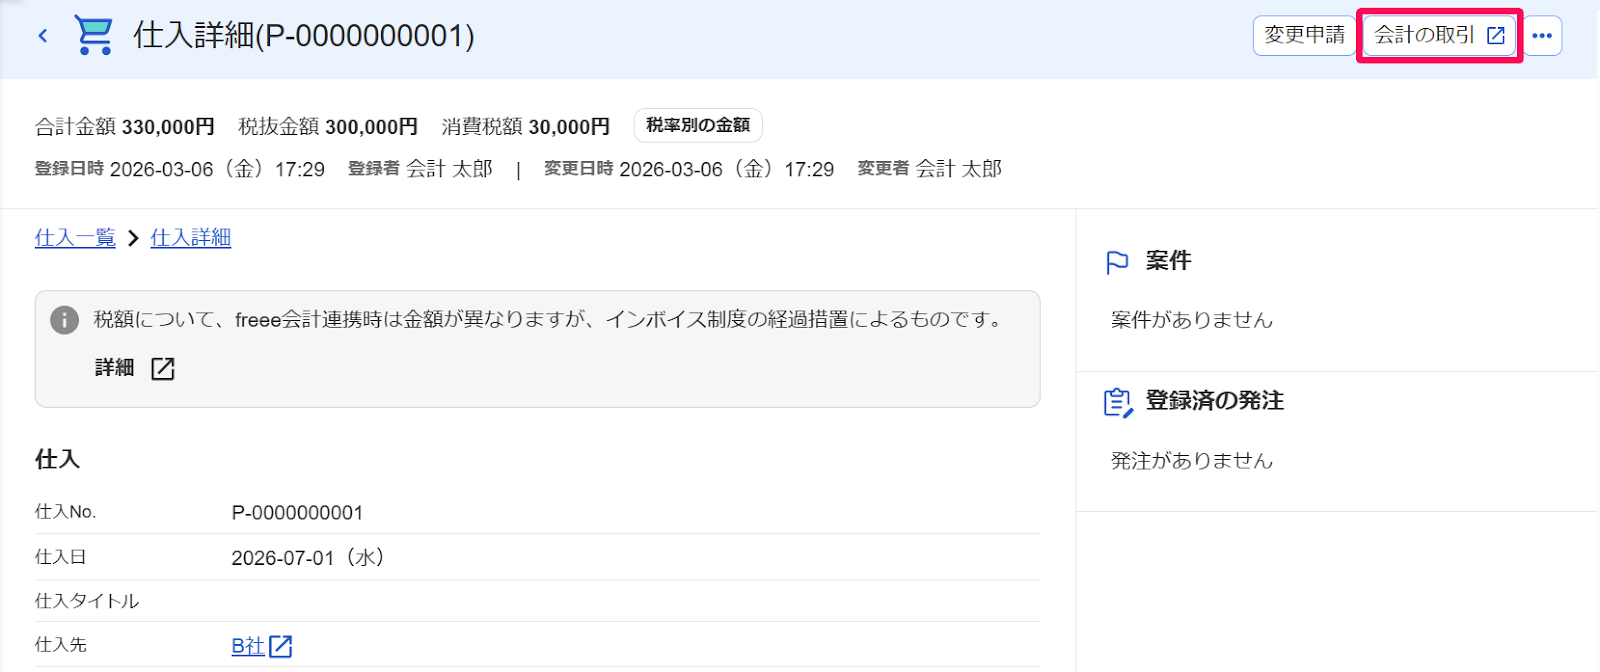Viewport: 1600px width, 672px height.
Task: Click the 仕入日 row label
Action: [61, 557]
